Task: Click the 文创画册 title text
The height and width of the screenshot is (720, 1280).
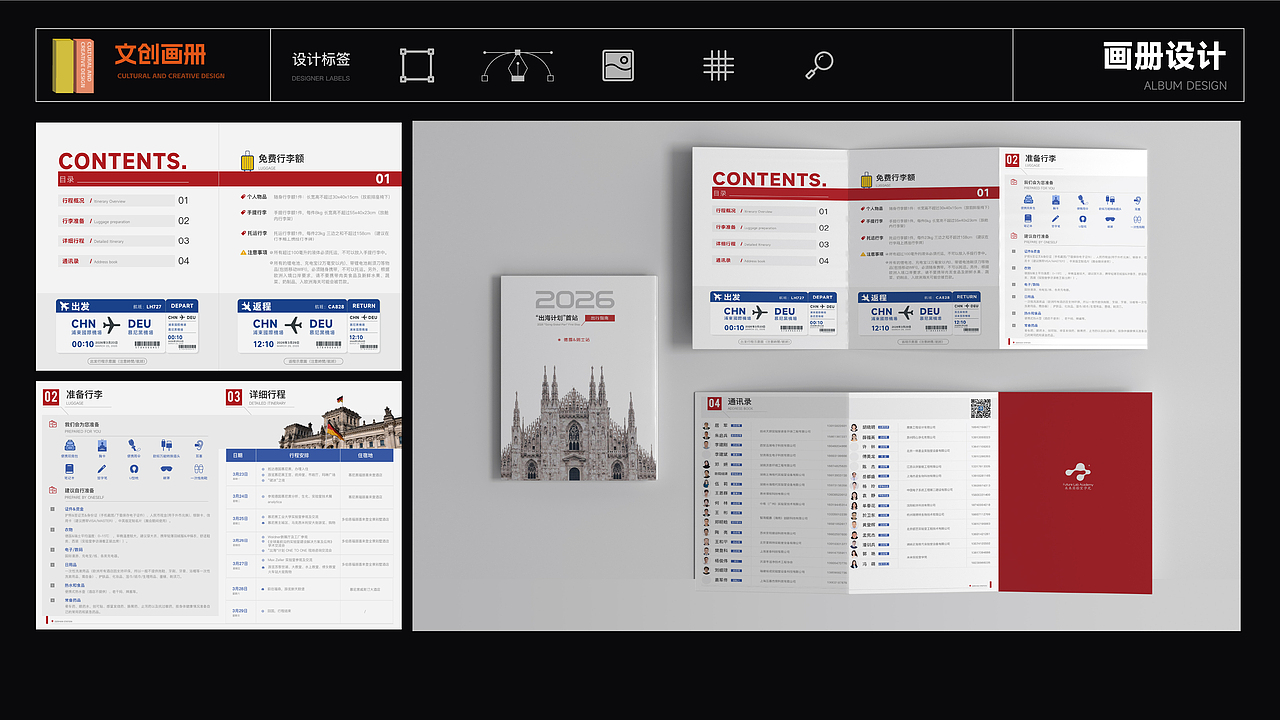Action: tap(160, 55)
